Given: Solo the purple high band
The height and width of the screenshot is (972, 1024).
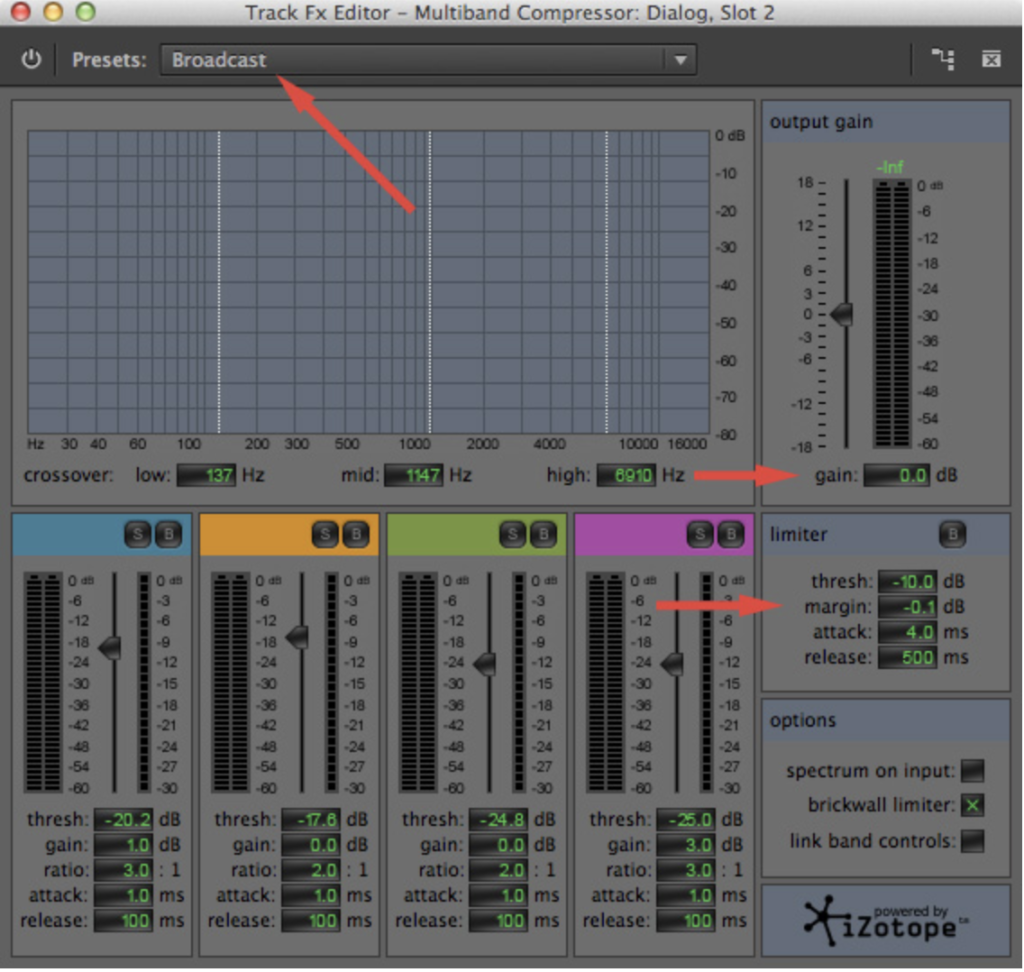Looking at the screenshot, I should pos(699,534).
